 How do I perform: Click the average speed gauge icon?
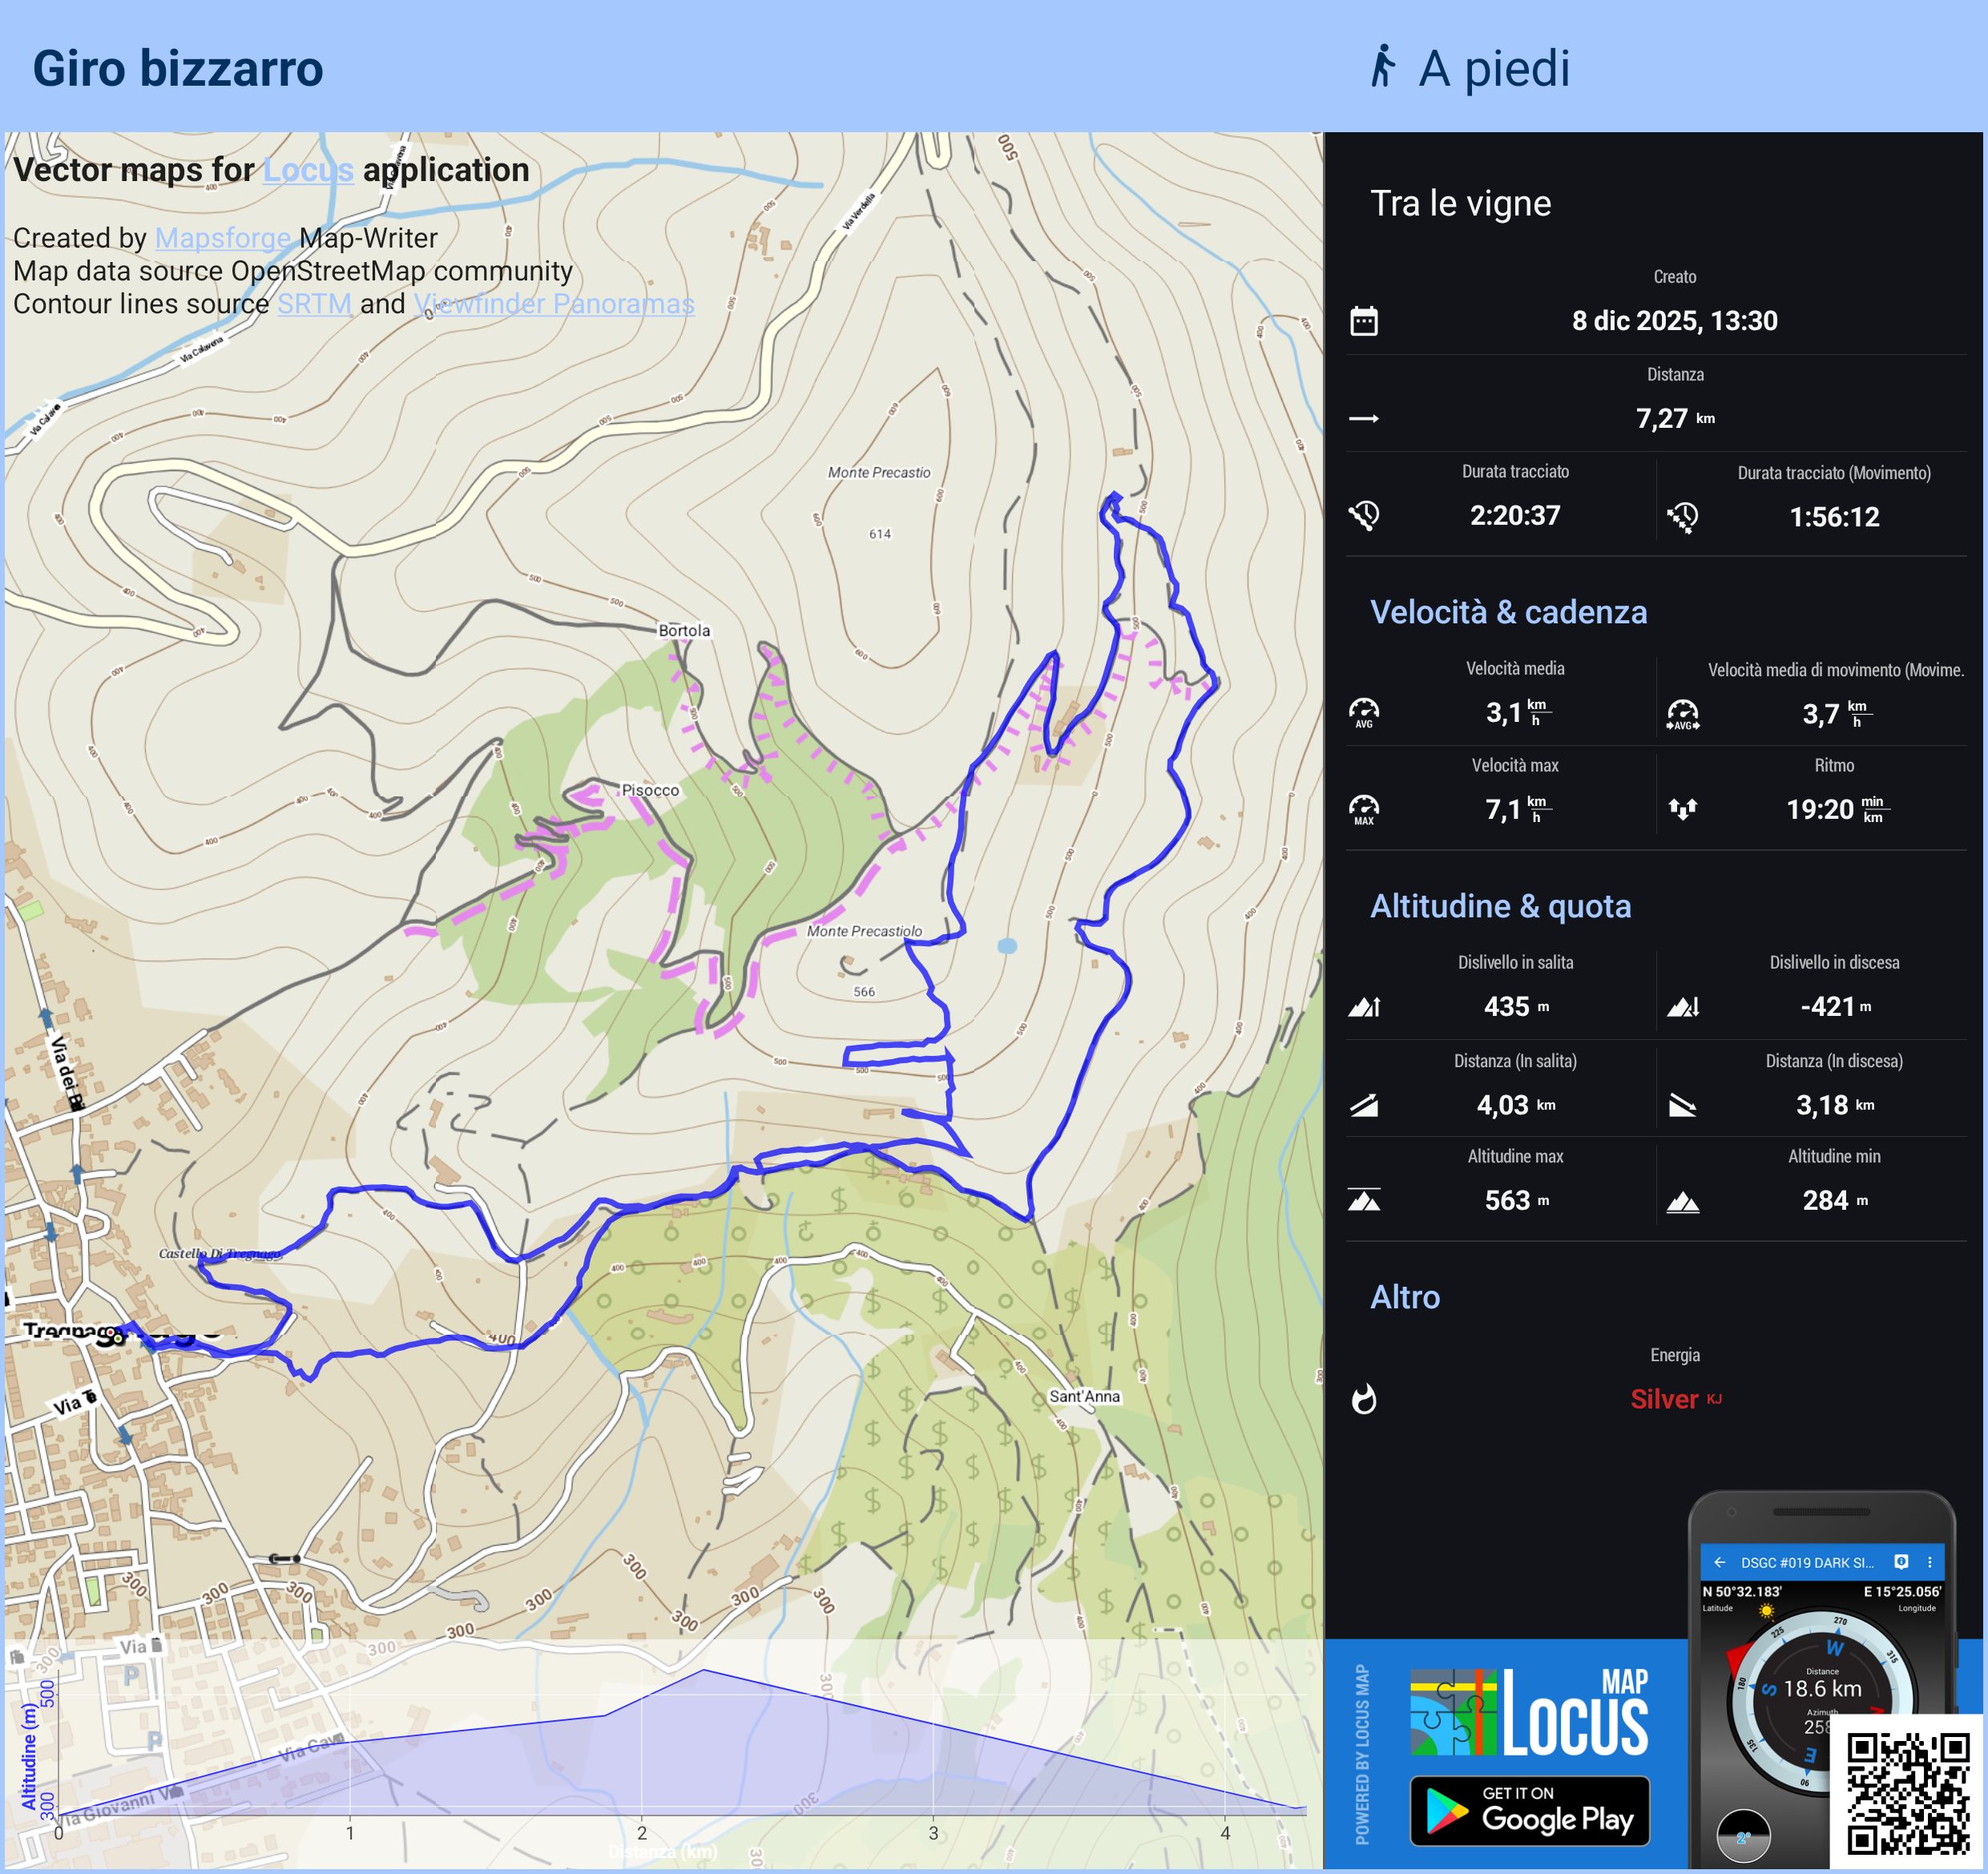(x=1364, y=712)
